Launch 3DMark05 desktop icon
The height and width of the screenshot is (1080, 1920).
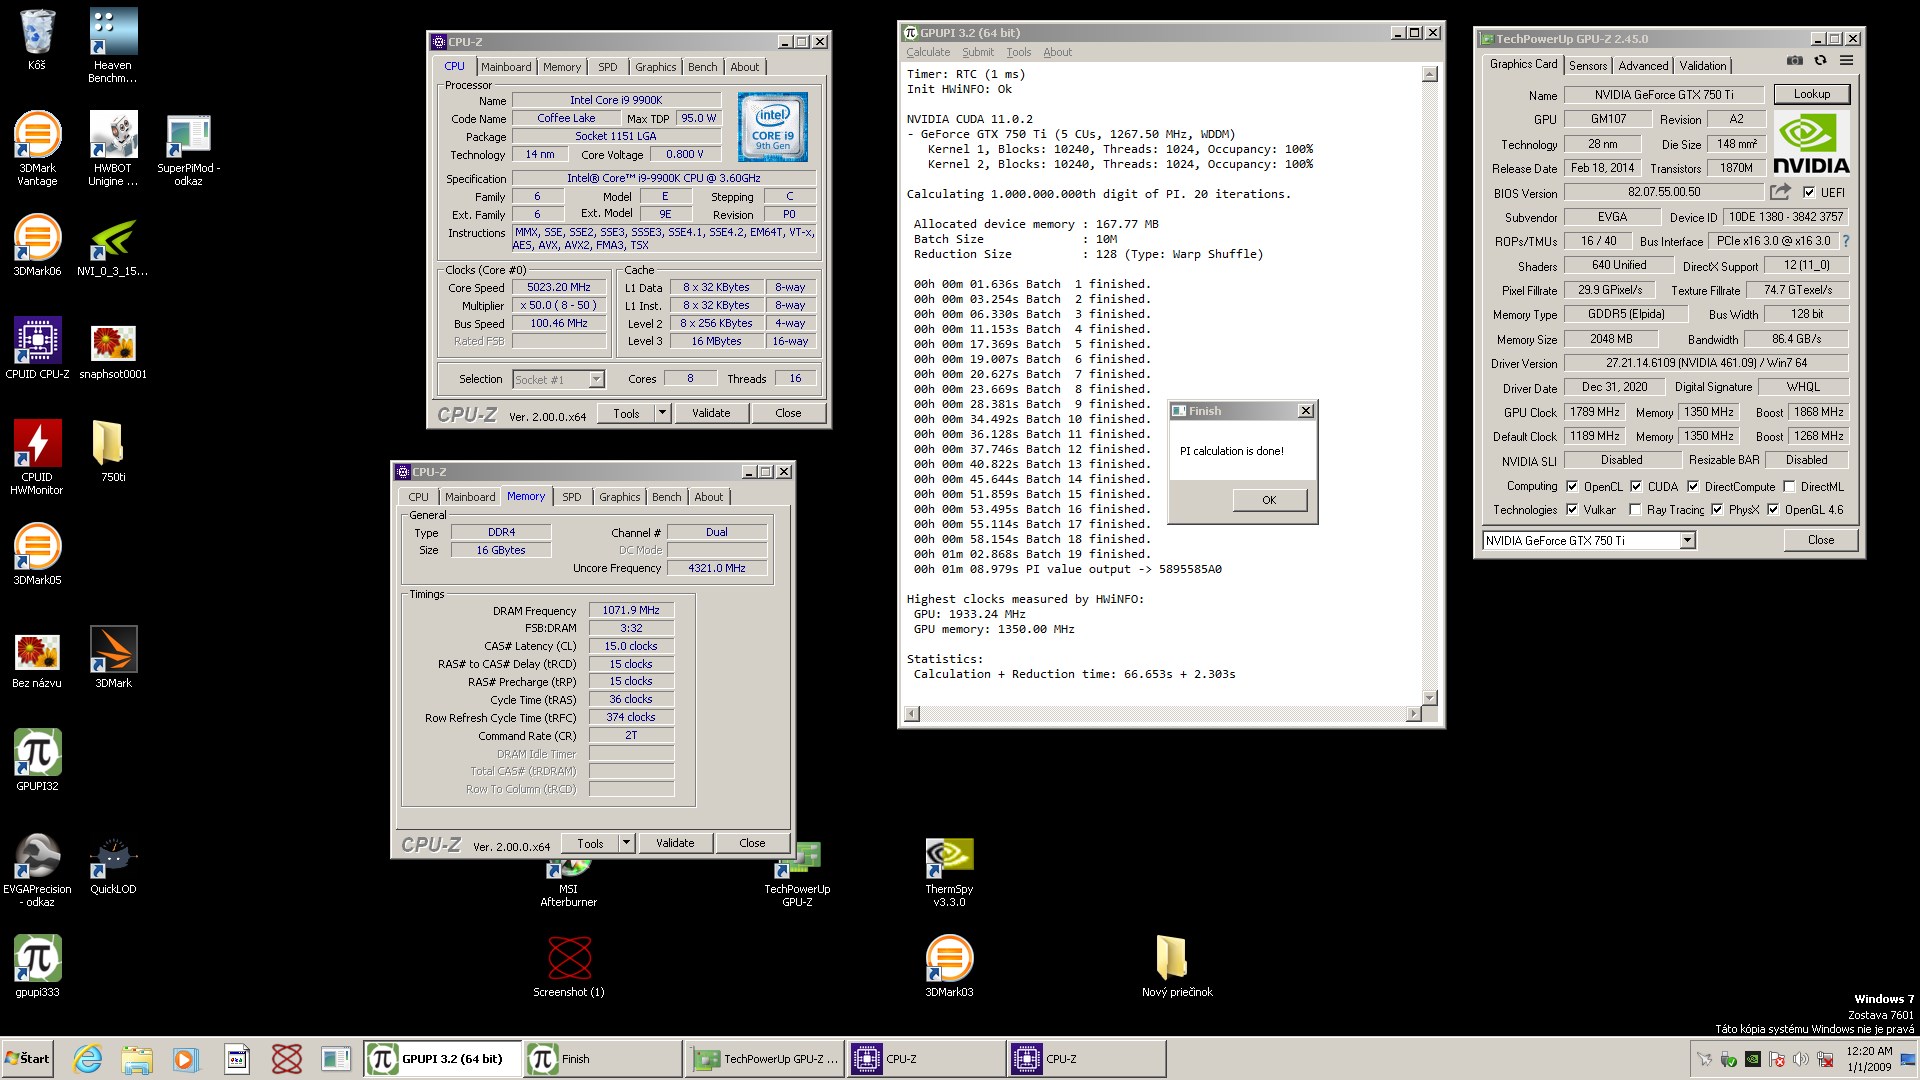(x=37, y=554)
